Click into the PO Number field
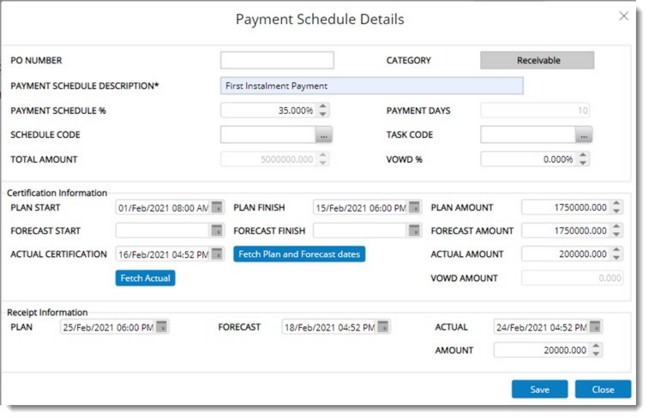Viewport: 649px width, 418px height. point(277,61)
